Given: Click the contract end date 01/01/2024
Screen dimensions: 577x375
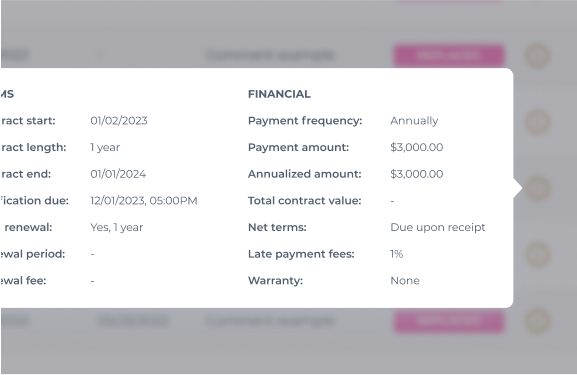Looking at the screenshot, I should [118, 174].
